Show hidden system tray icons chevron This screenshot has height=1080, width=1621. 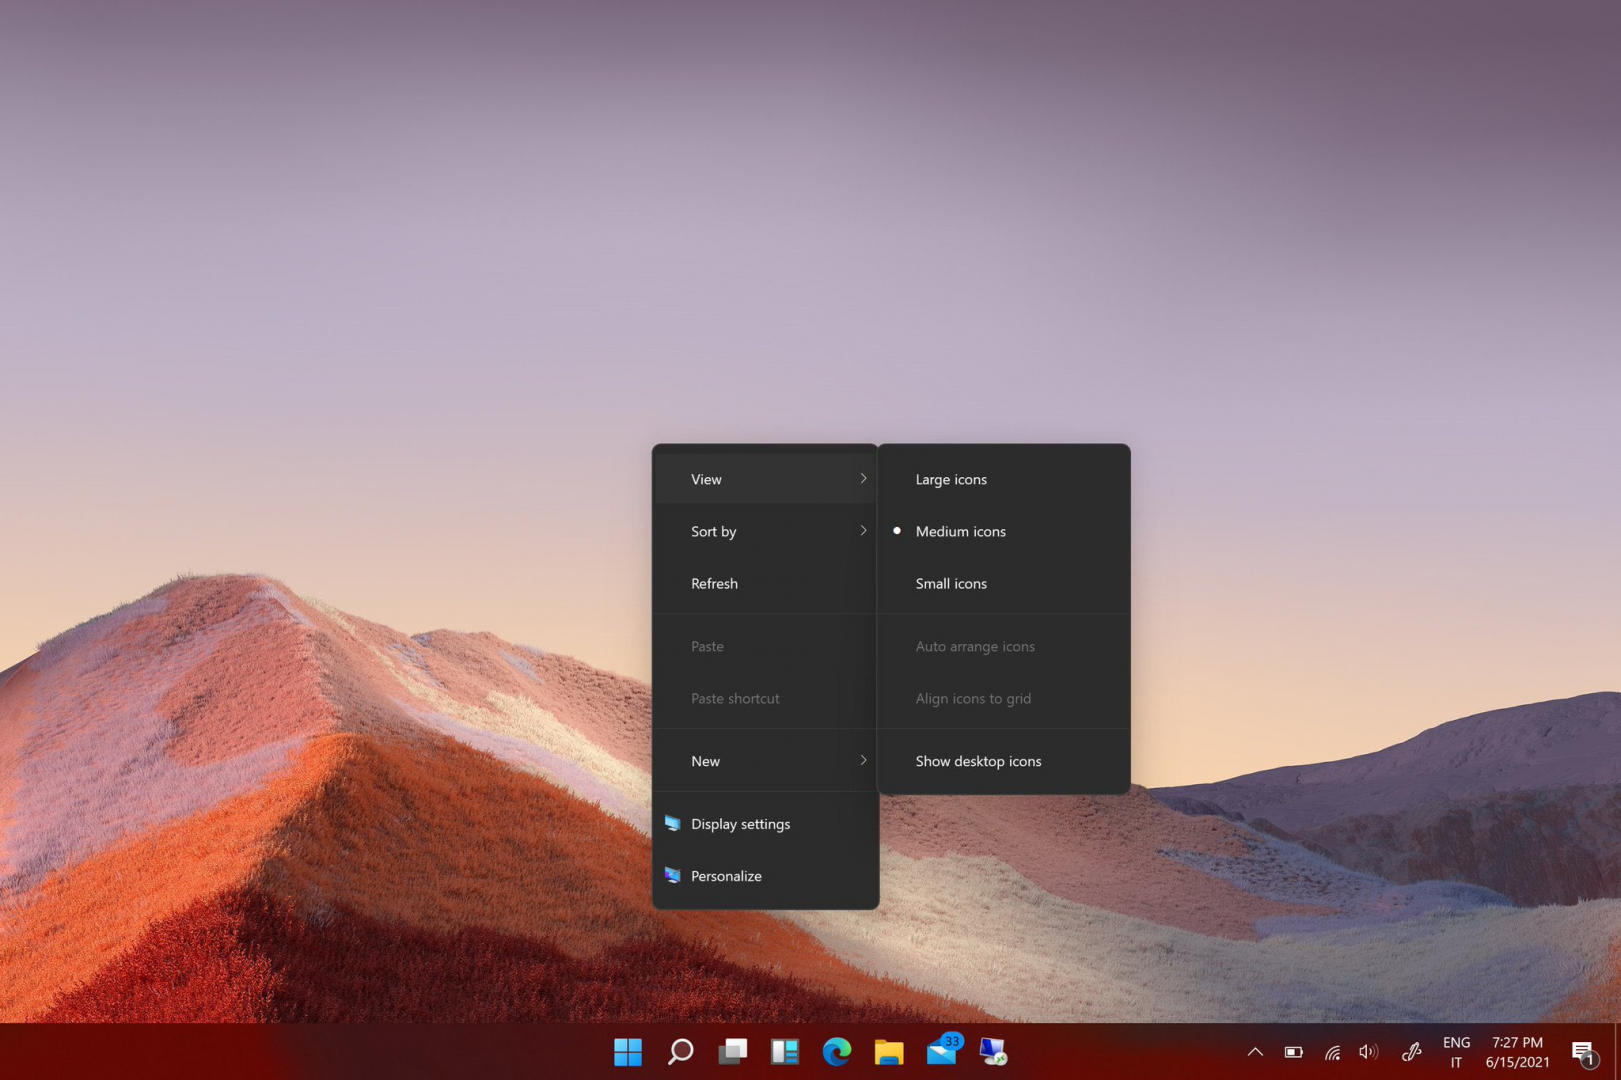1255,1052
